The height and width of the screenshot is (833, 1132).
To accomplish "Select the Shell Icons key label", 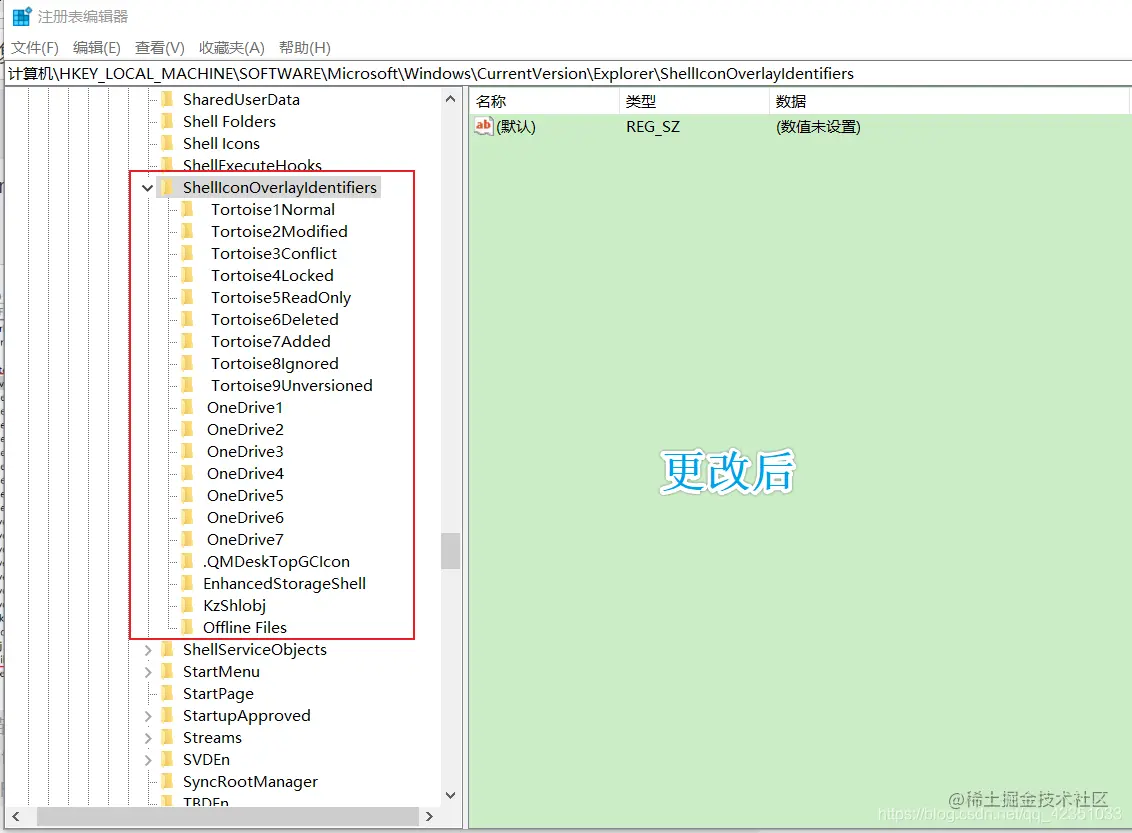I will pyautogui.click(x=221, y=144).
